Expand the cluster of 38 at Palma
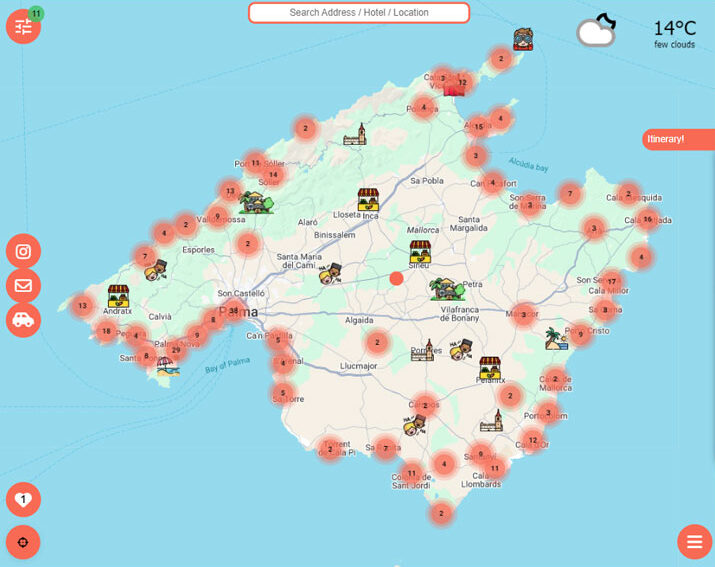This screenshot has height=567, width=715. point(234,311)
